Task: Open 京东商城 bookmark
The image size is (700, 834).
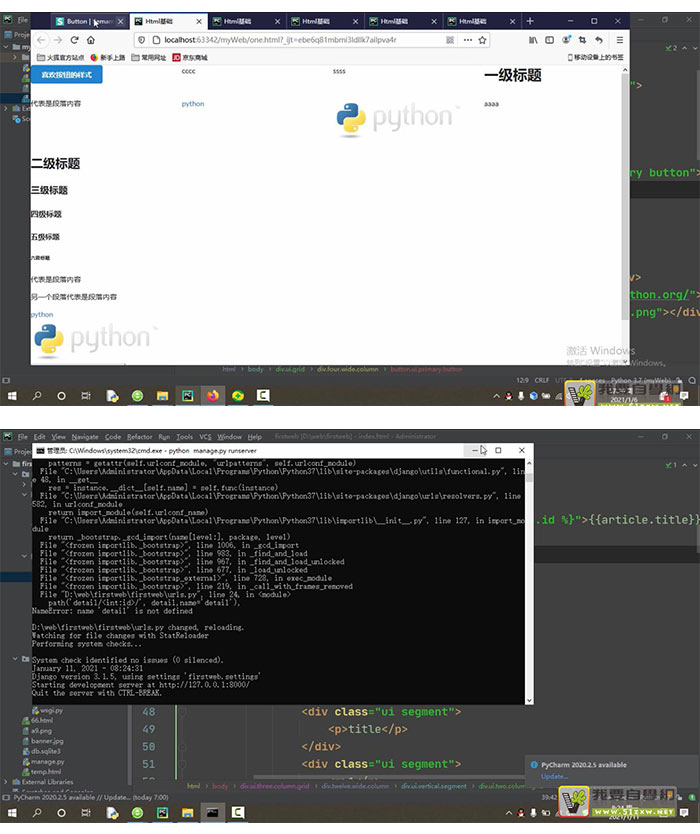Action: coord(190,57)
